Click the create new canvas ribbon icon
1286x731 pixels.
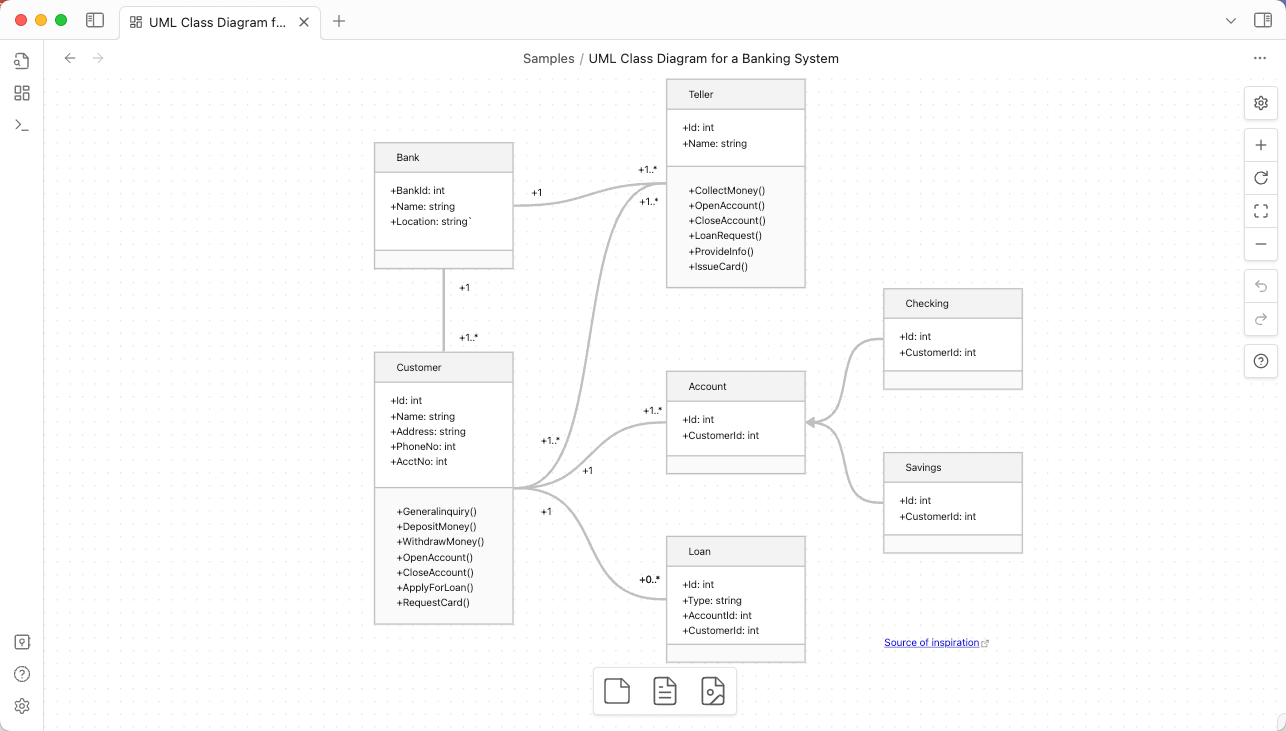pyautogui.click(x=22, y=93)
